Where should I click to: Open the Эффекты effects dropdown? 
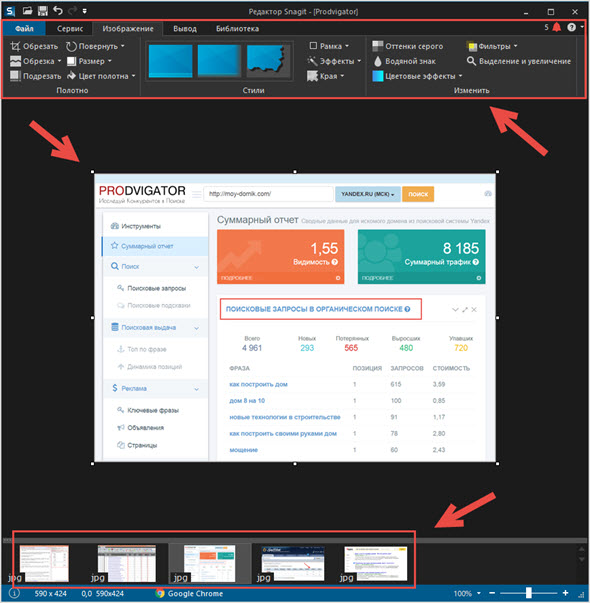334,61
